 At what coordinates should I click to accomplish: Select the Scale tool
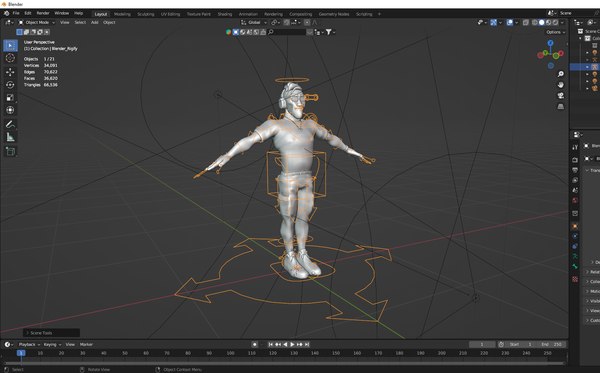(x=10, y=98)
